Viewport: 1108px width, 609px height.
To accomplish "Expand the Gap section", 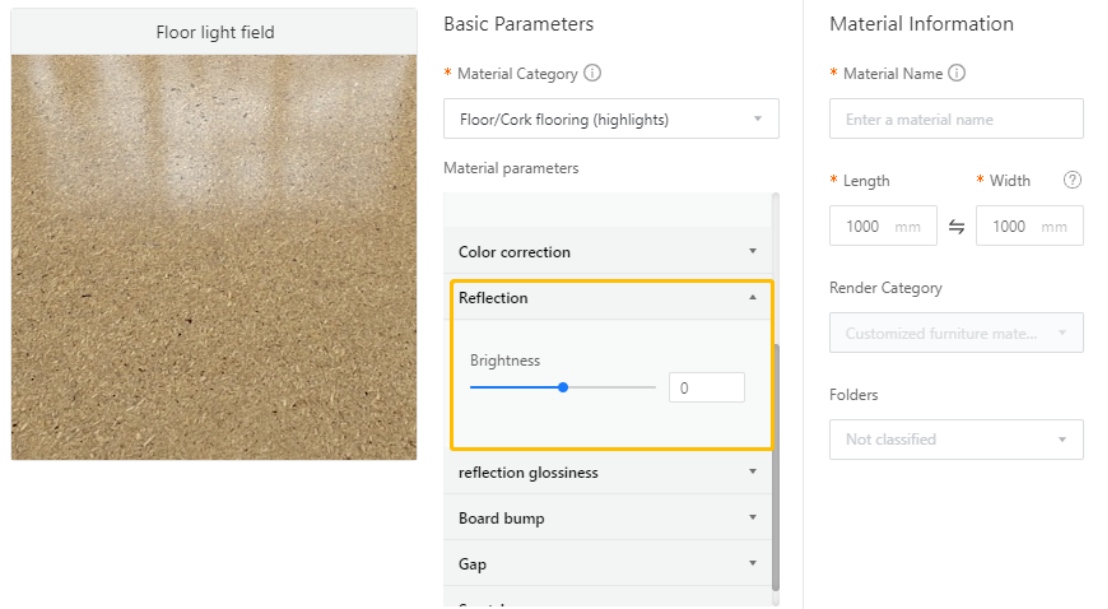I will coord(609,564).
